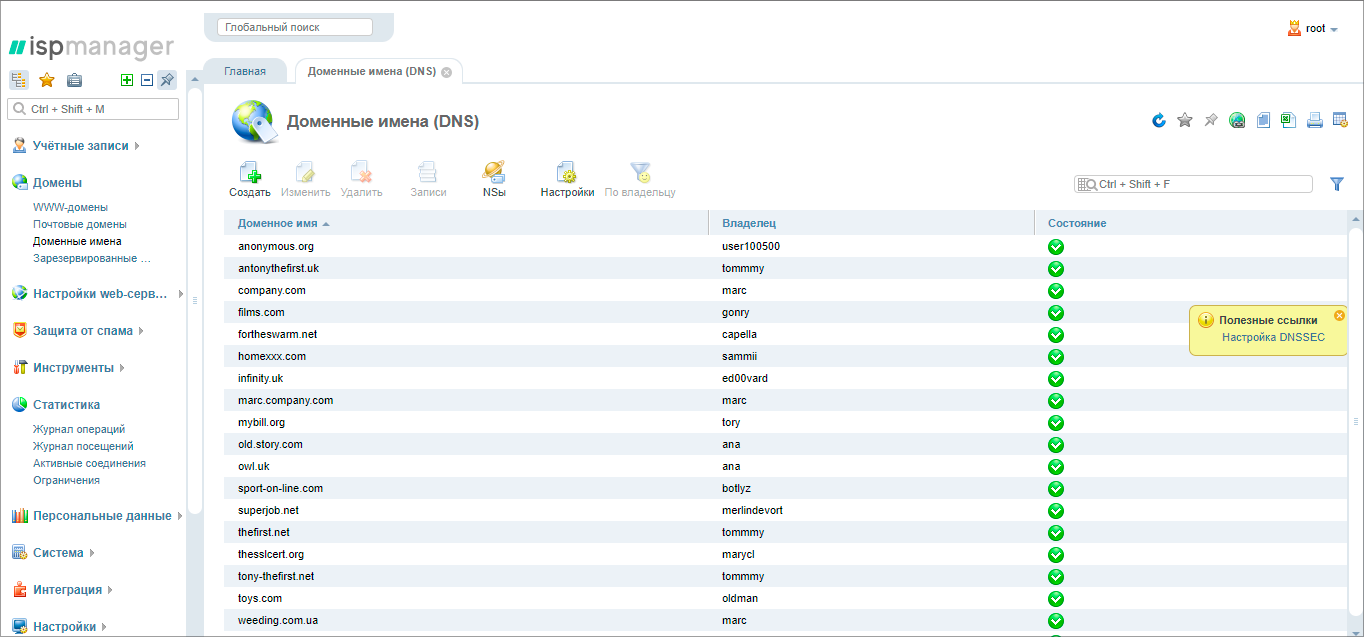Export the table to Excel
Screen dimensions: 1364x637
pyautogui.click(x=1289, y=121)
